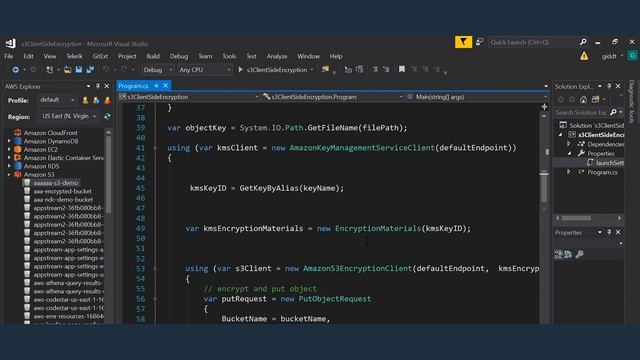Collapse the using block at line 41
The height and width of the screenshot is (360, 640).
coord(156,148)
